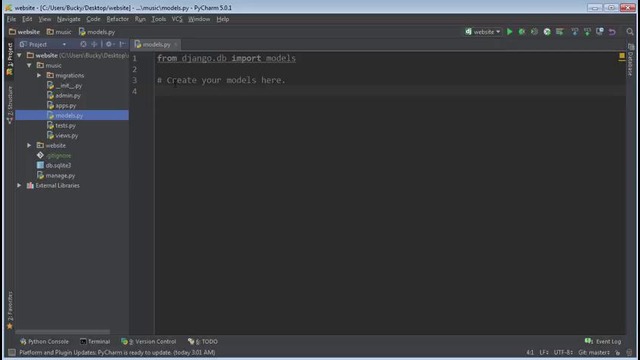Image resolution: width=640 pixels, height=360 pixels.
Task: Commit changes to VCS
Action: [587, 31]
